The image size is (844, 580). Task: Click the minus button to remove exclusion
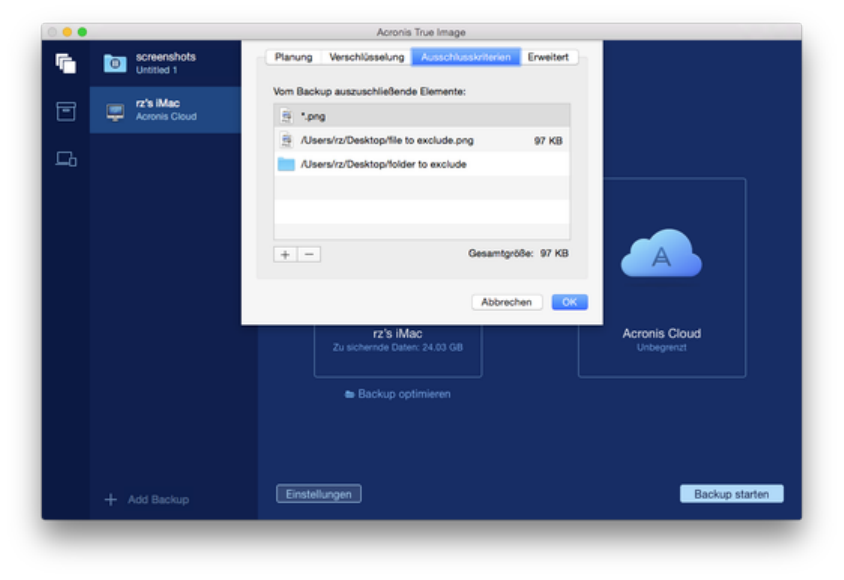(309, 254)
